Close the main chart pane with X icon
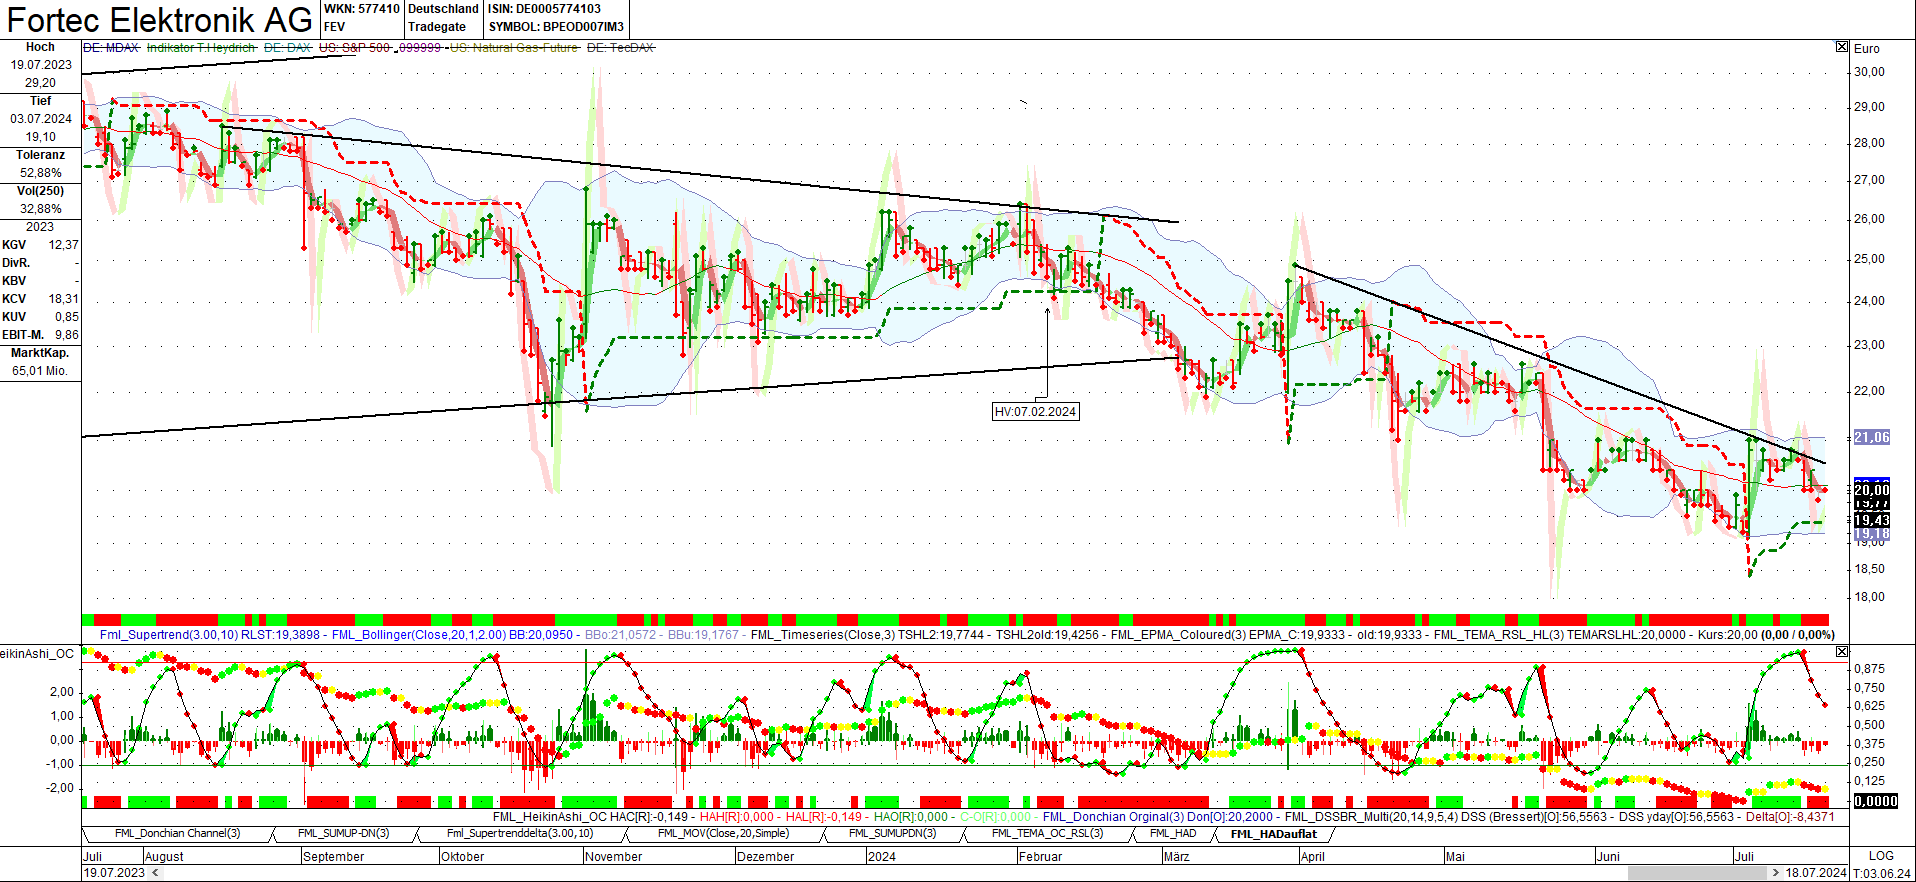Screen dimensions: 1916x882 coord(1842,47)
